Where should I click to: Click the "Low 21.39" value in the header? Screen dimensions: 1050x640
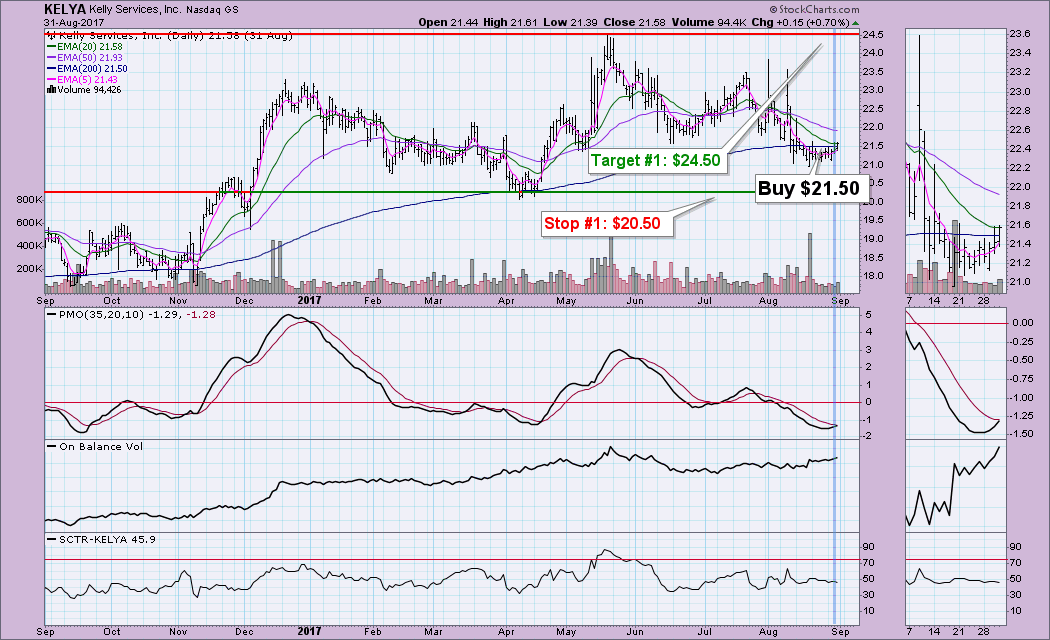[570, 22]
